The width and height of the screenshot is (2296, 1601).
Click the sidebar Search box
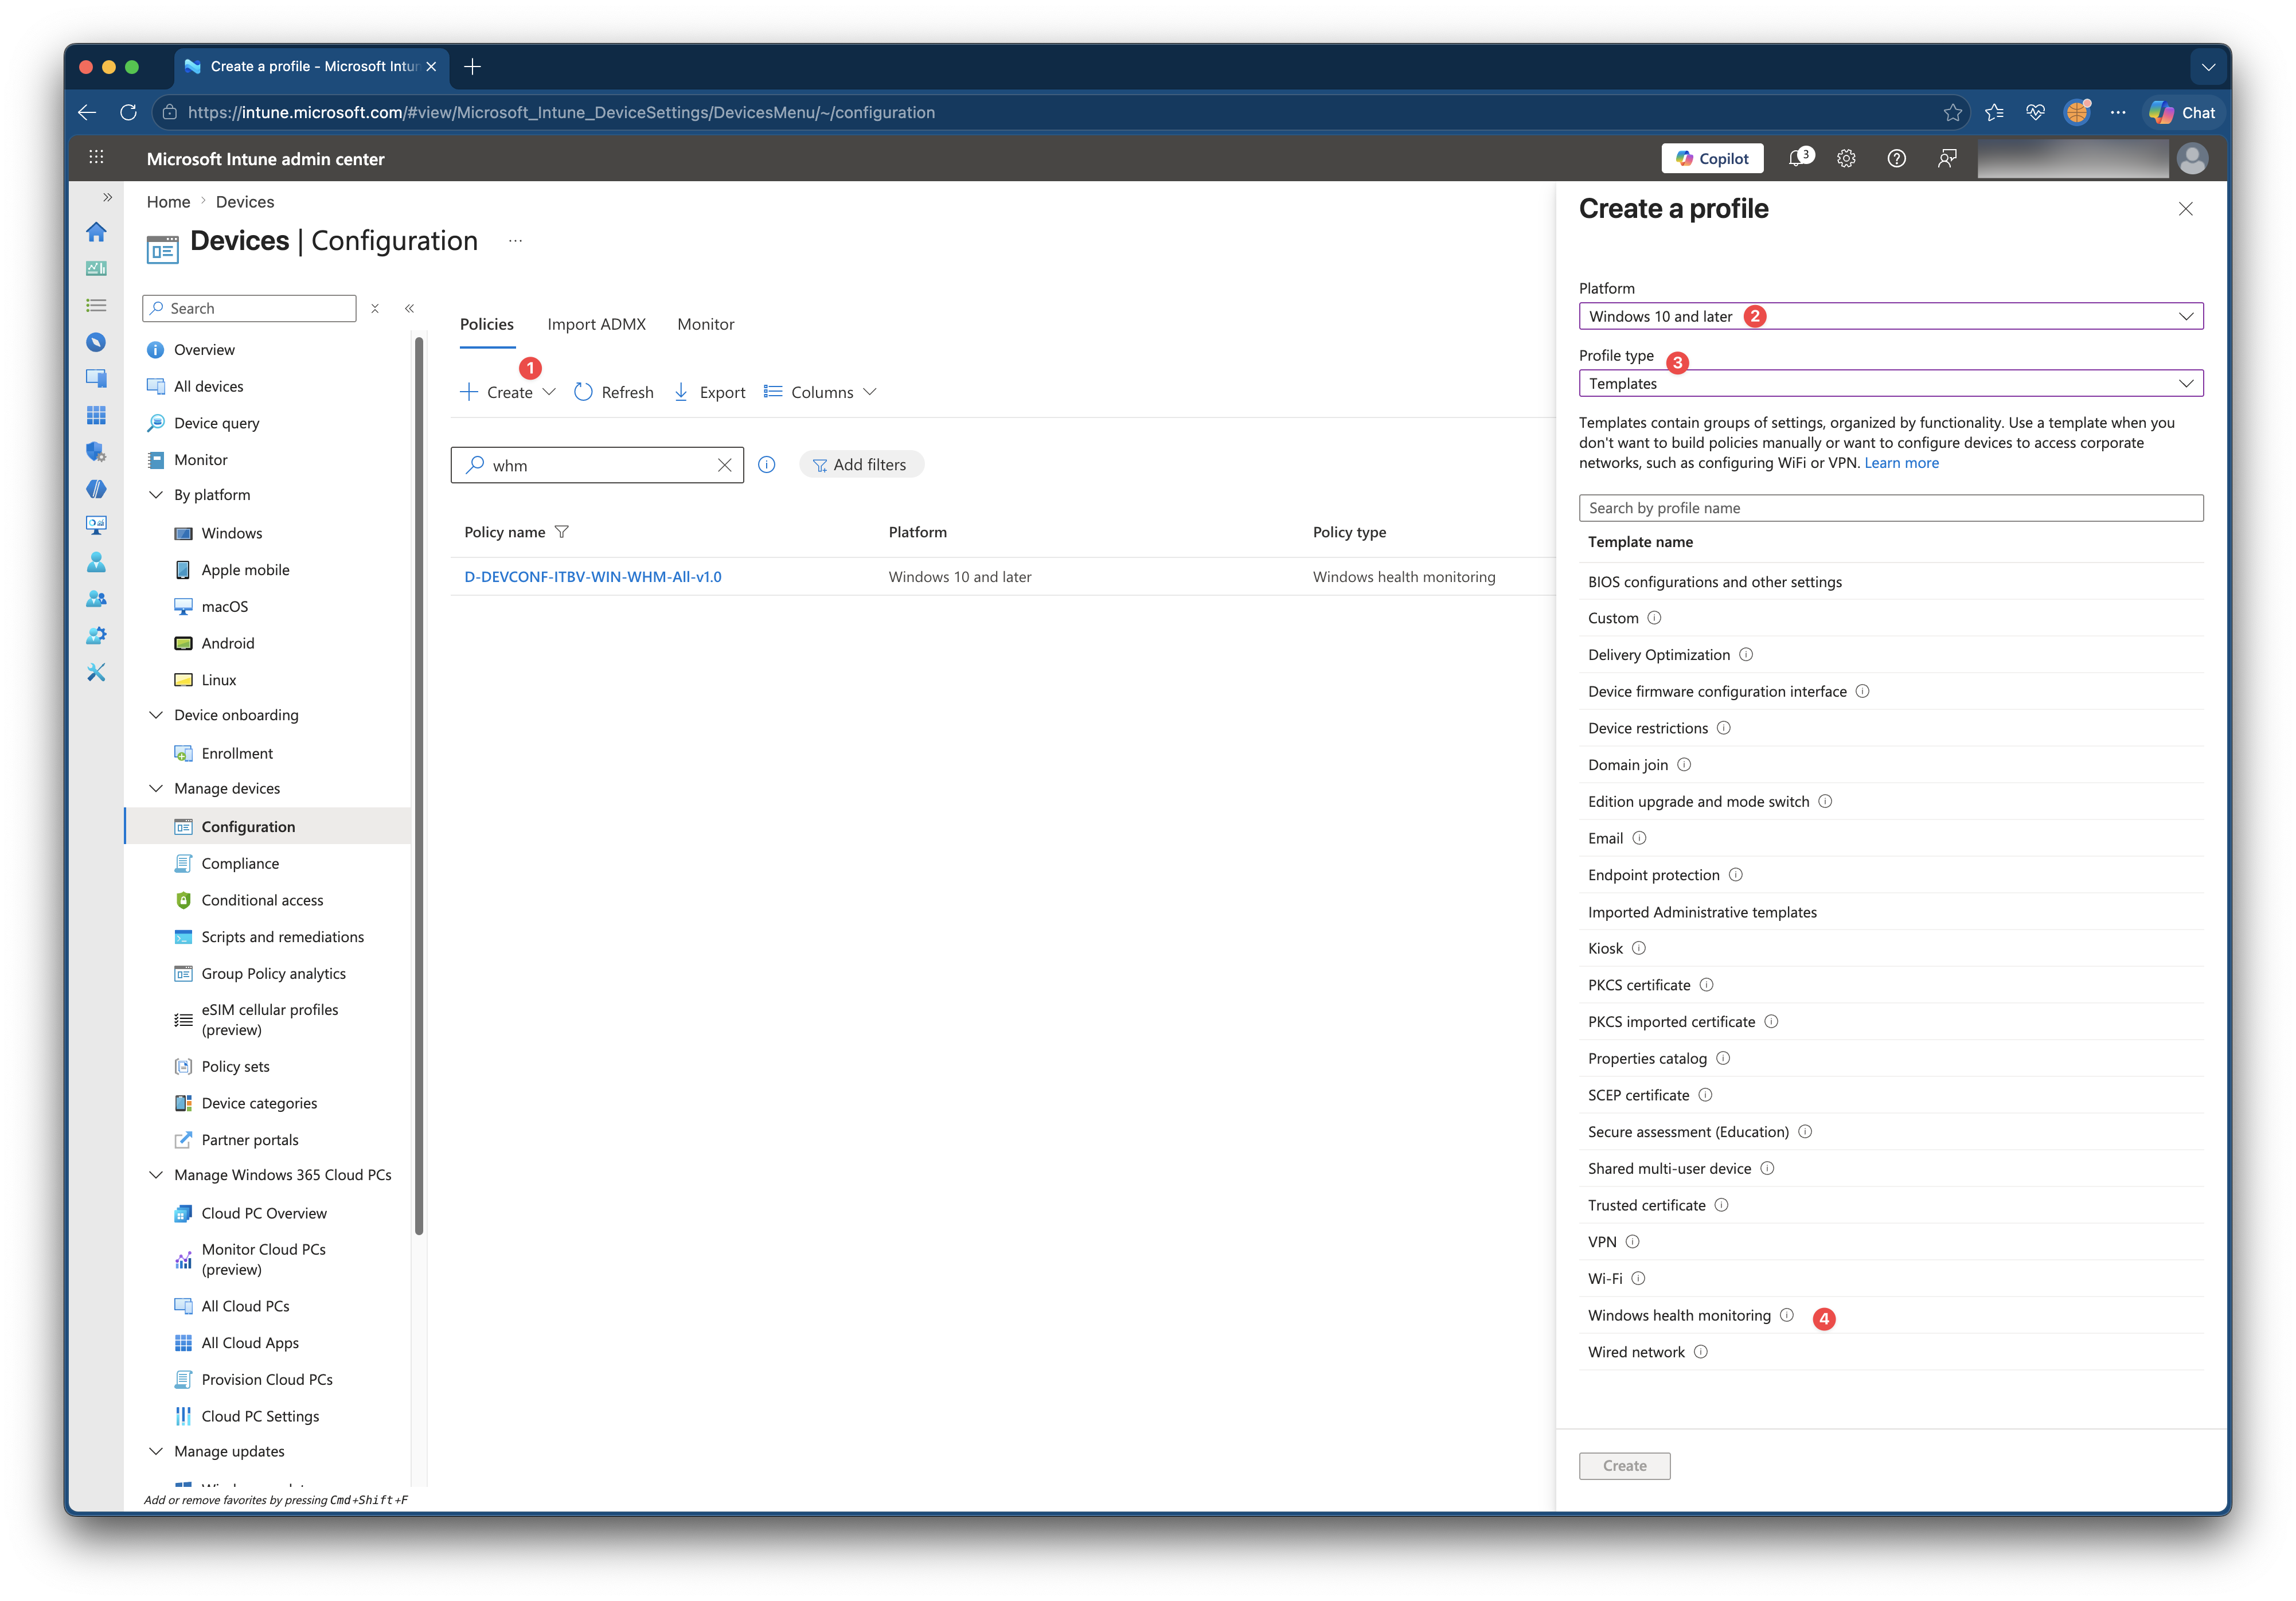point(250,308)
